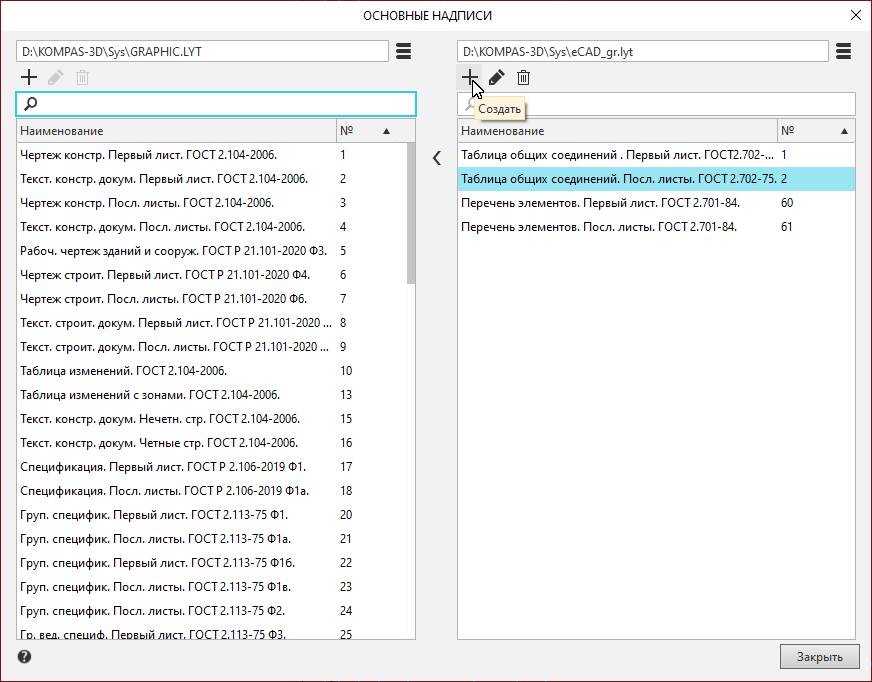The image size is (872, 682).
Task: Click the trash delete icon in right panel
Action: coord(523,77)
